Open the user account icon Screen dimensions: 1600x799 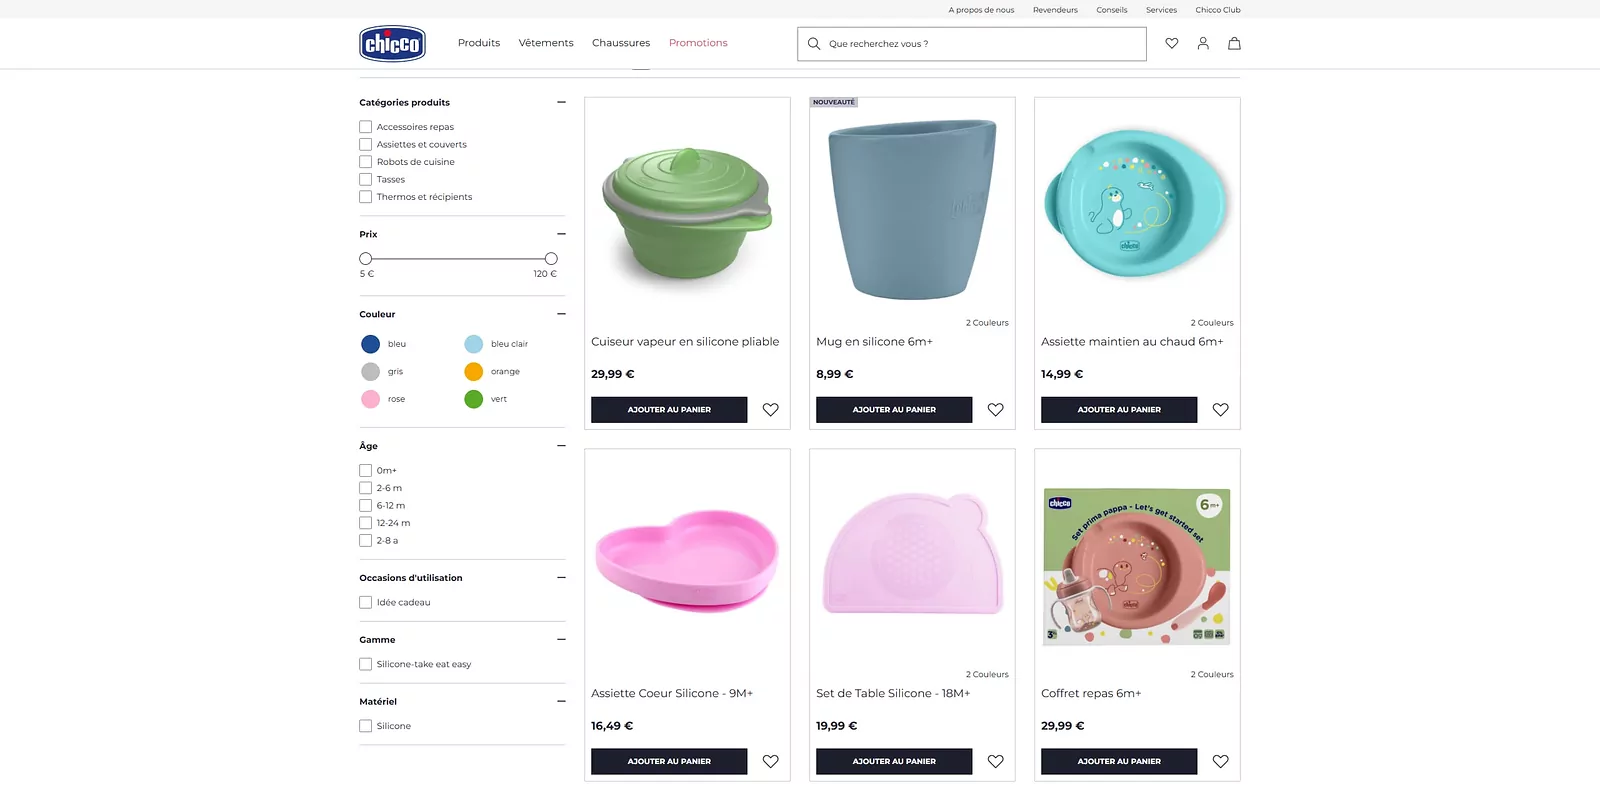tap(1203, 43)
